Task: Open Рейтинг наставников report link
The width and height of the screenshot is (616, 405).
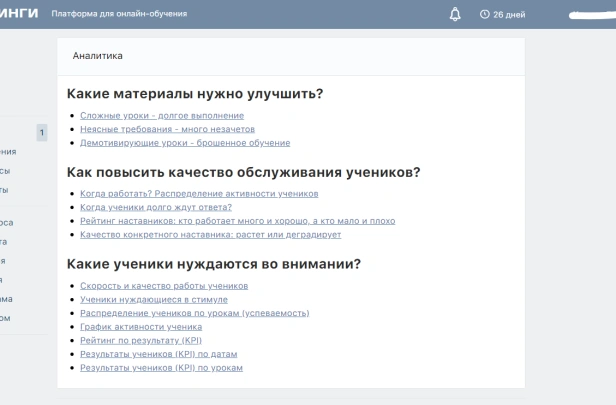Action: coord(237,220)
